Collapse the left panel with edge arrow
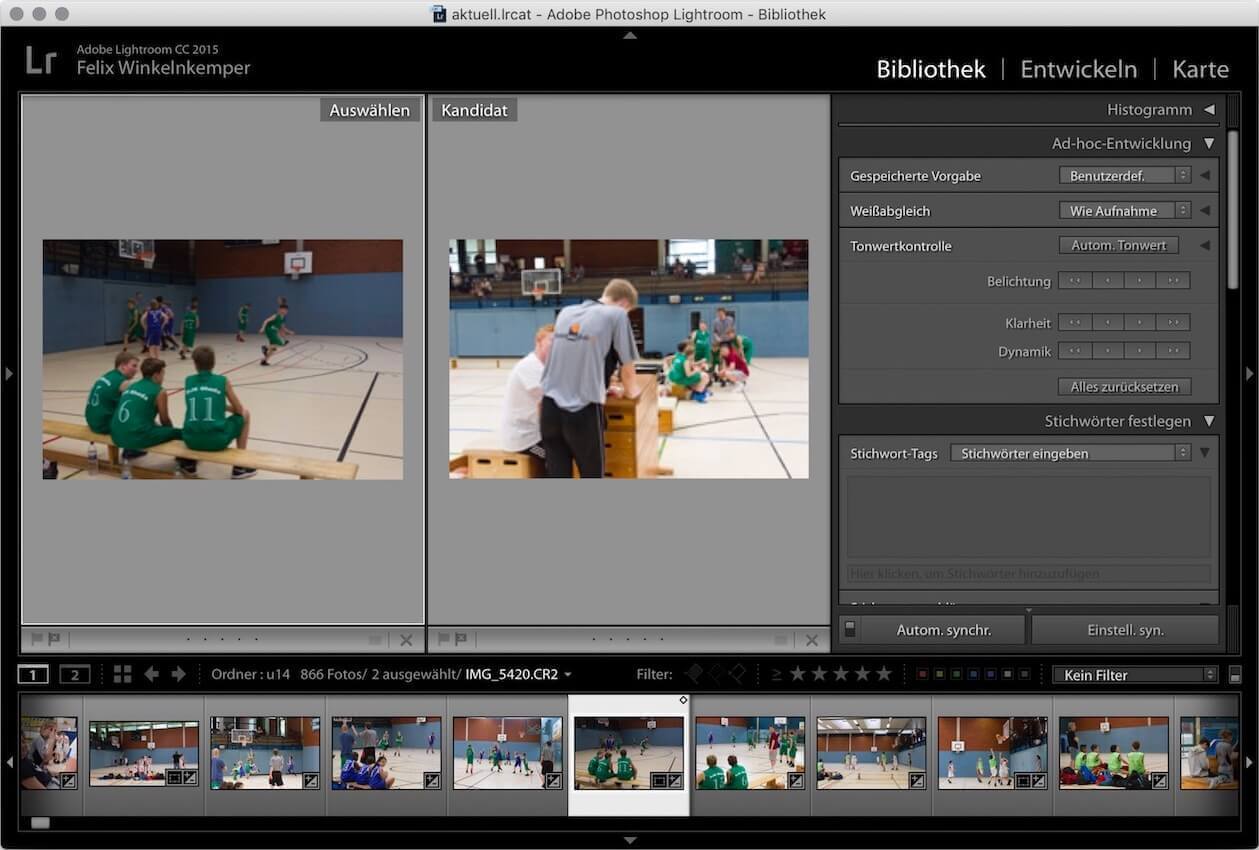This screenshot has width=1259, height=850. coord(9,374)
